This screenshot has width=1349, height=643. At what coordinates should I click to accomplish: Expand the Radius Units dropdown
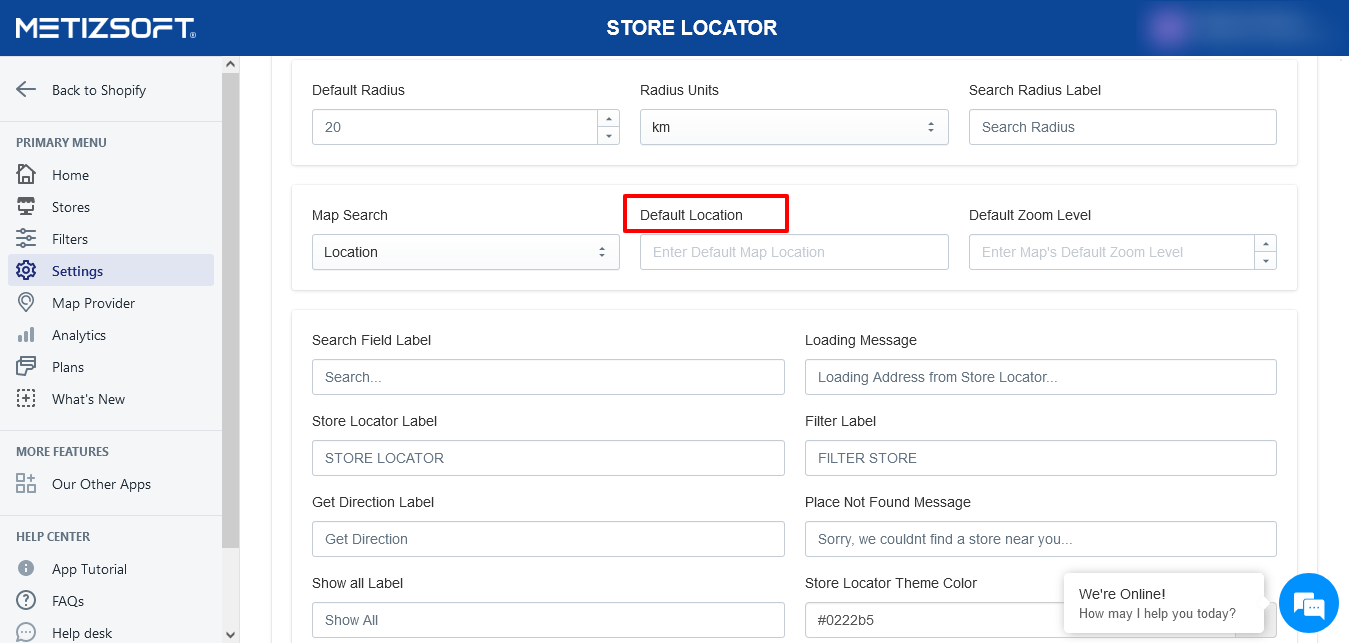pyautogui.click(x=793, y=127)
